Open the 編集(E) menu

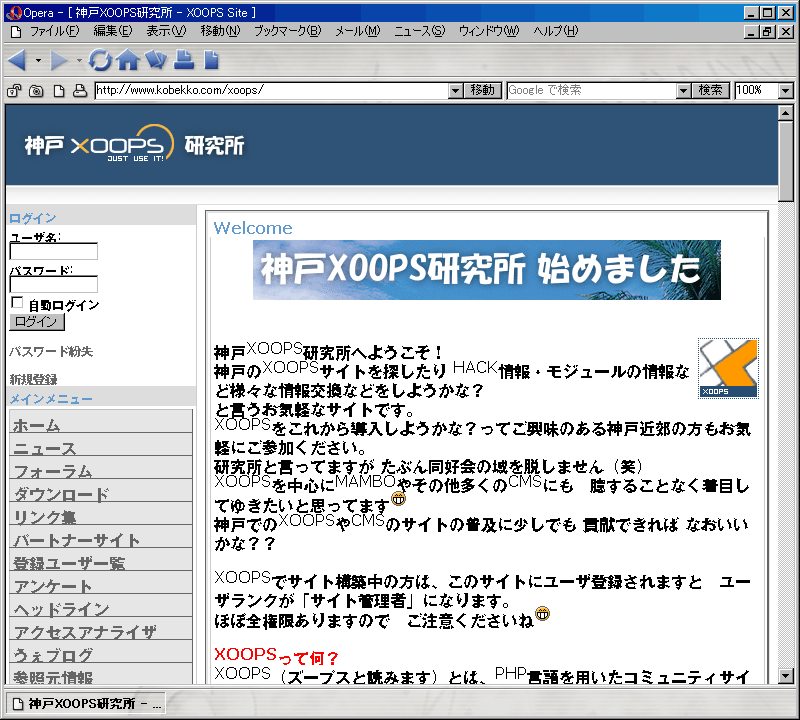coord(113,32)
